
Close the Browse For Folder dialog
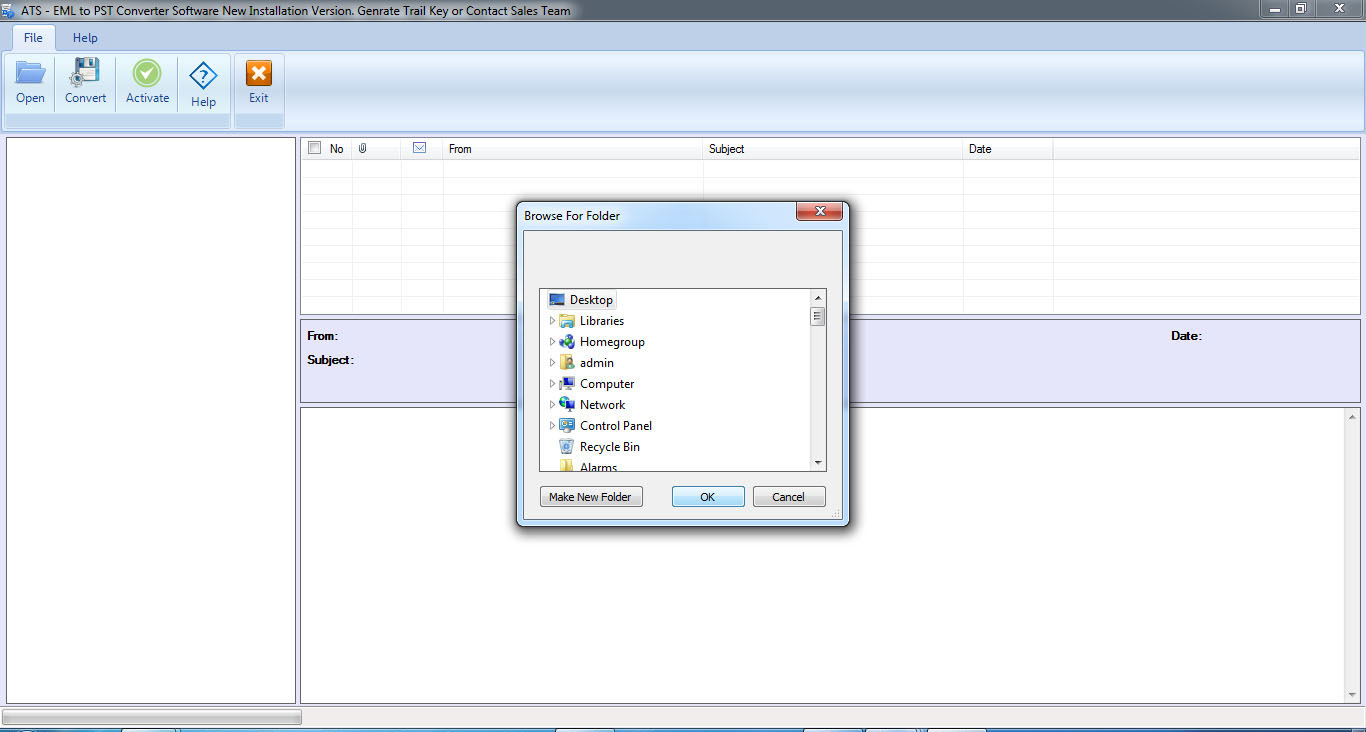point(820,211)
